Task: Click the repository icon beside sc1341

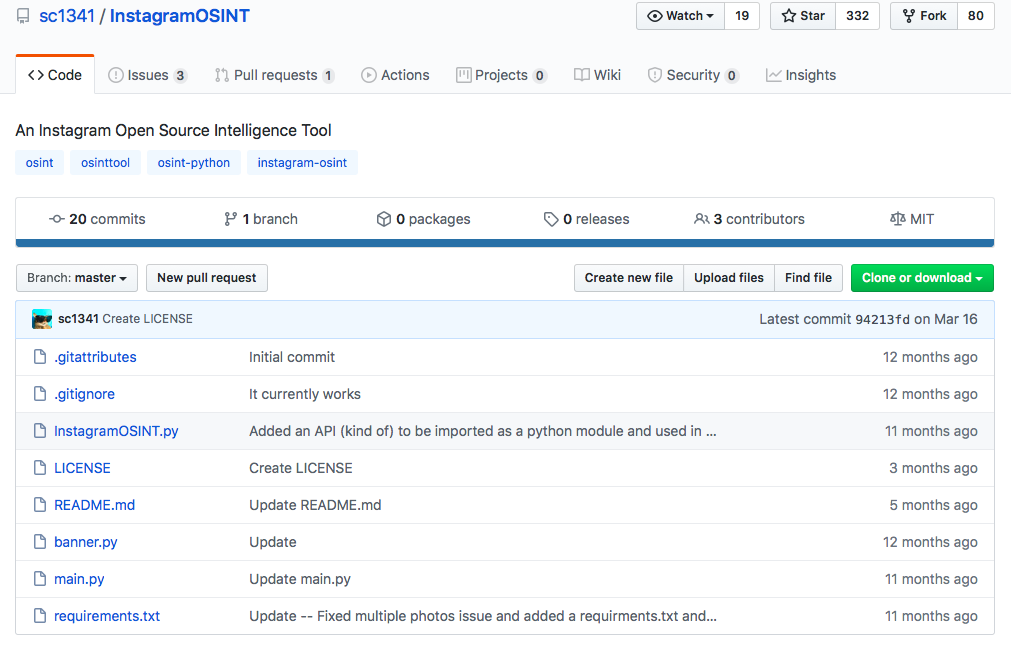Action: click(x=23, y=16)
